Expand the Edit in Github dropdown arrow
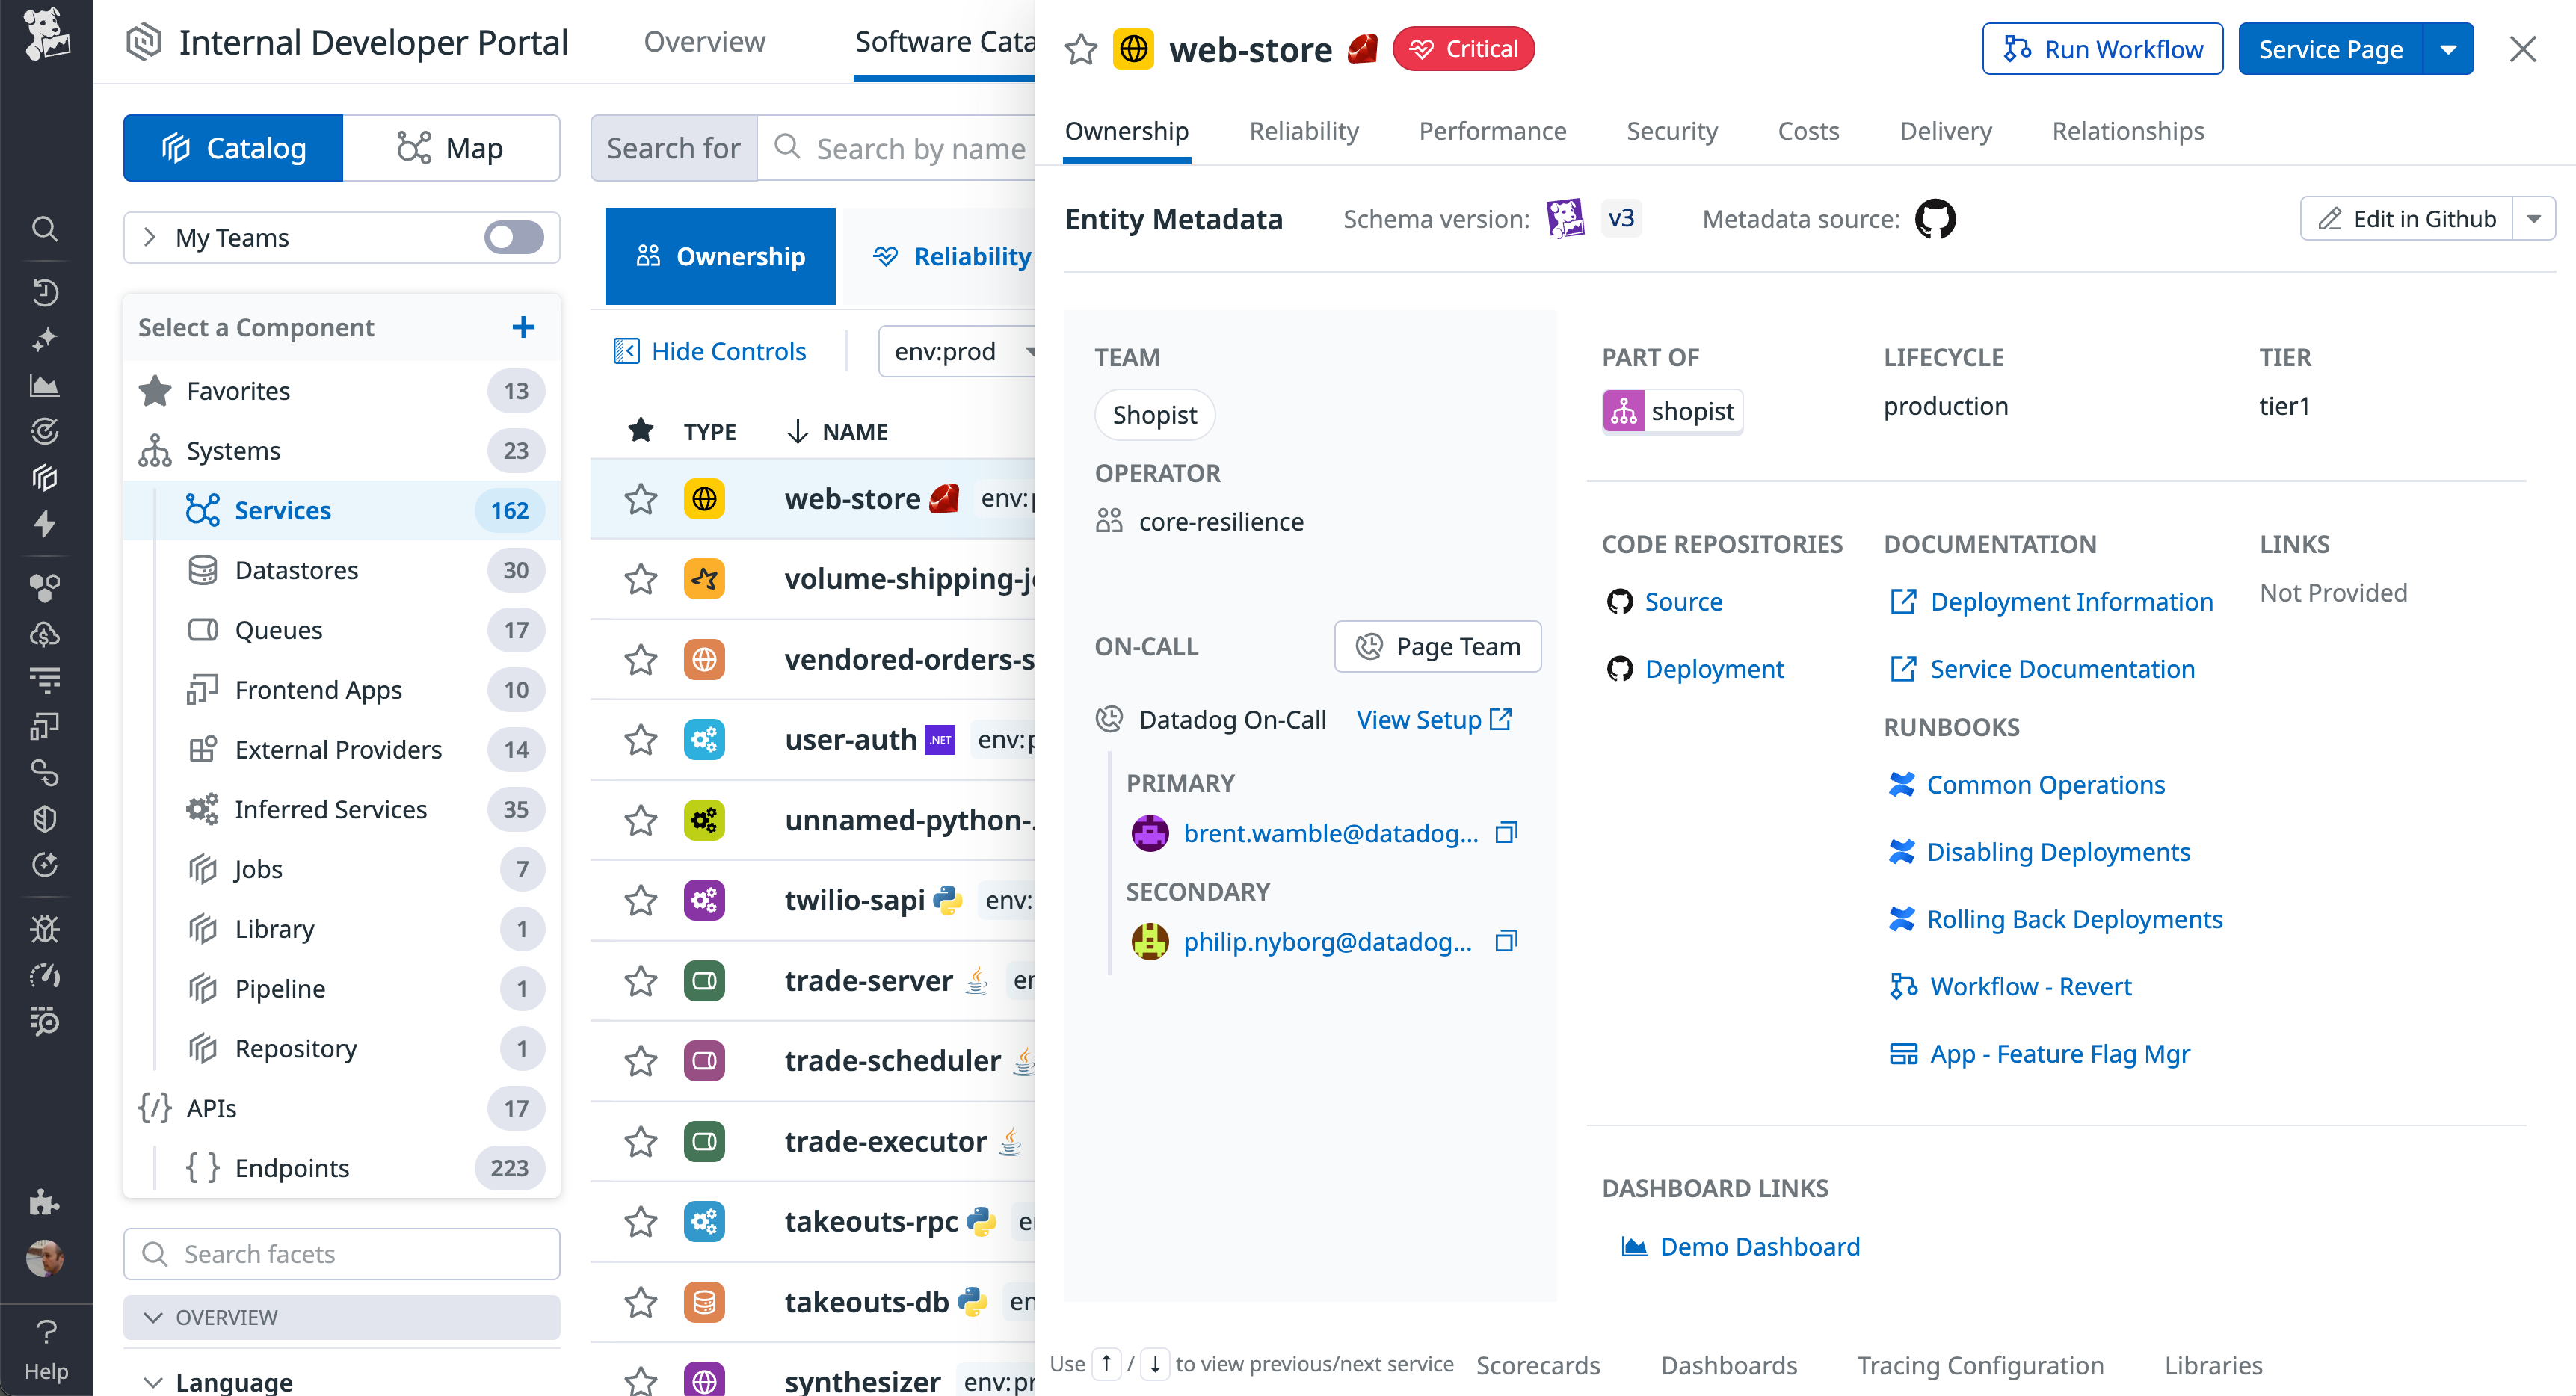This screenshot has width=2576, height=1396. point(2536,218)
